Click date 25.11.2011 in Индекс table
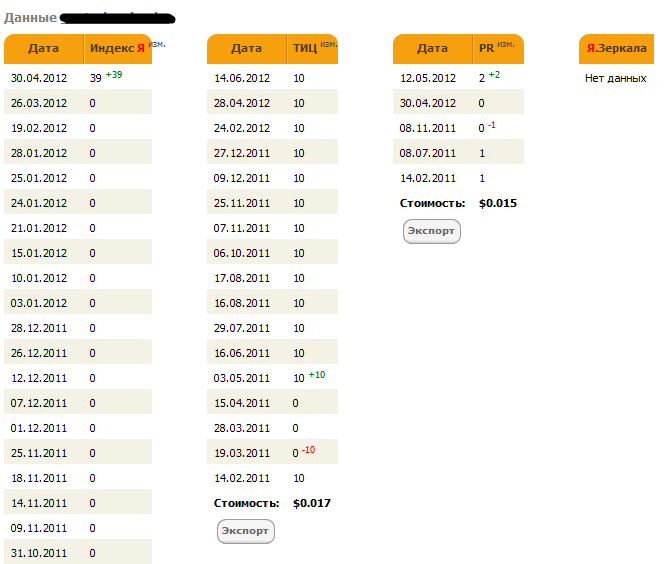The image size is (665, 564). [x=39, y=454]
